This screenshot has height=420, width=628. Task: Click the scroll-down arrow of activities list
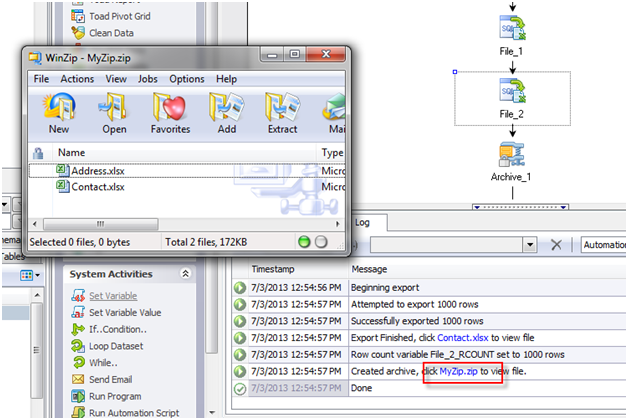click(212, 412)
